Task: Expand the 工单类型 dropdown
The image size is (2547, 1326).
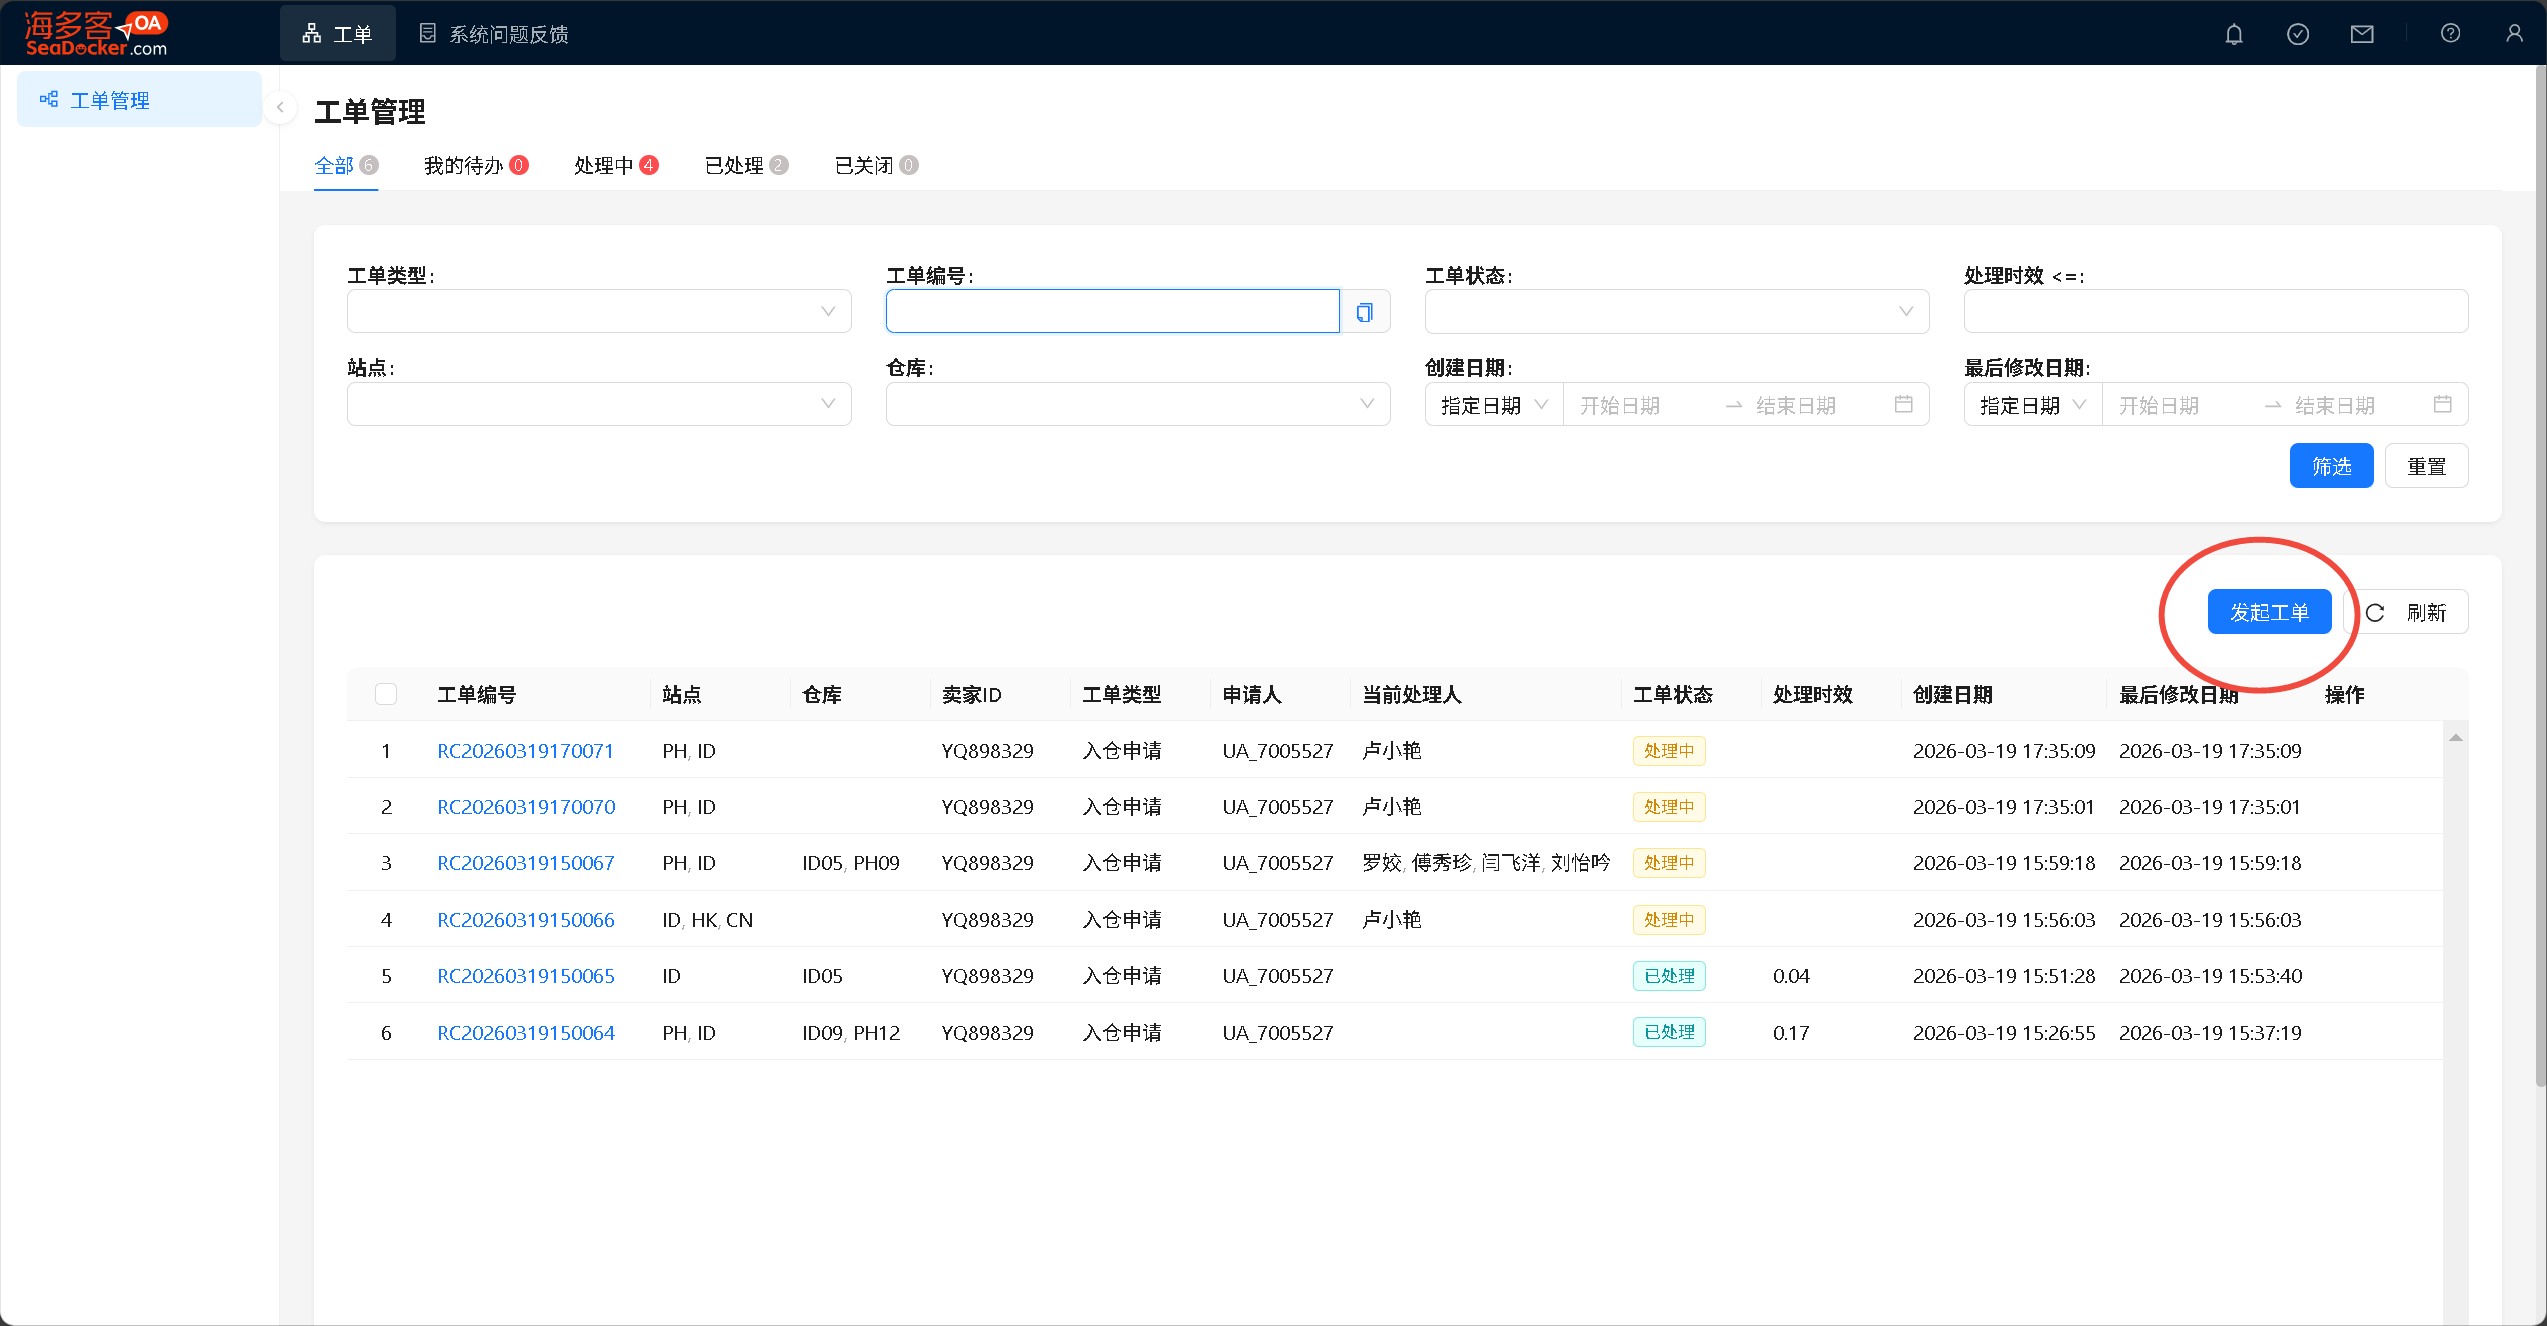Action: pos(598,312)
